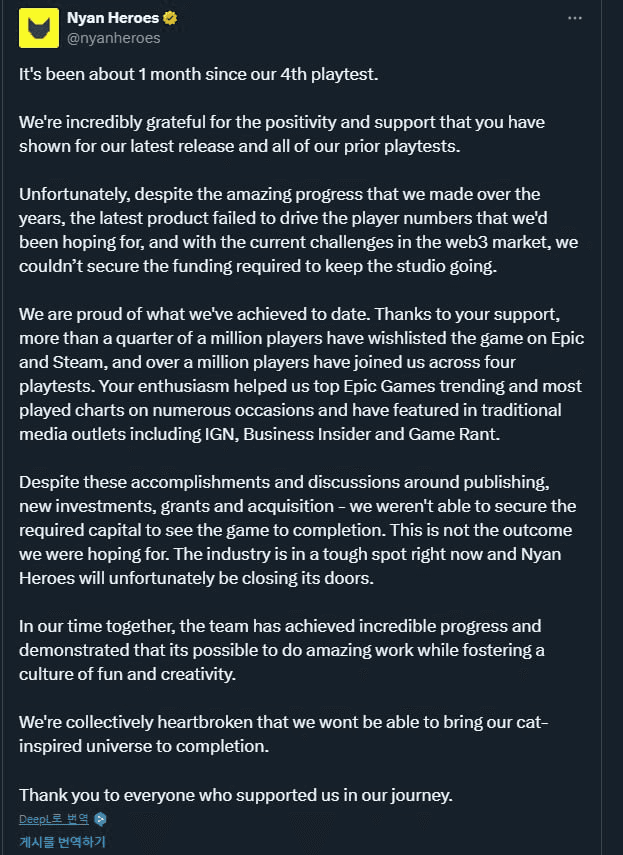Translate with the DeepL로 번역 link

point(53,818)
